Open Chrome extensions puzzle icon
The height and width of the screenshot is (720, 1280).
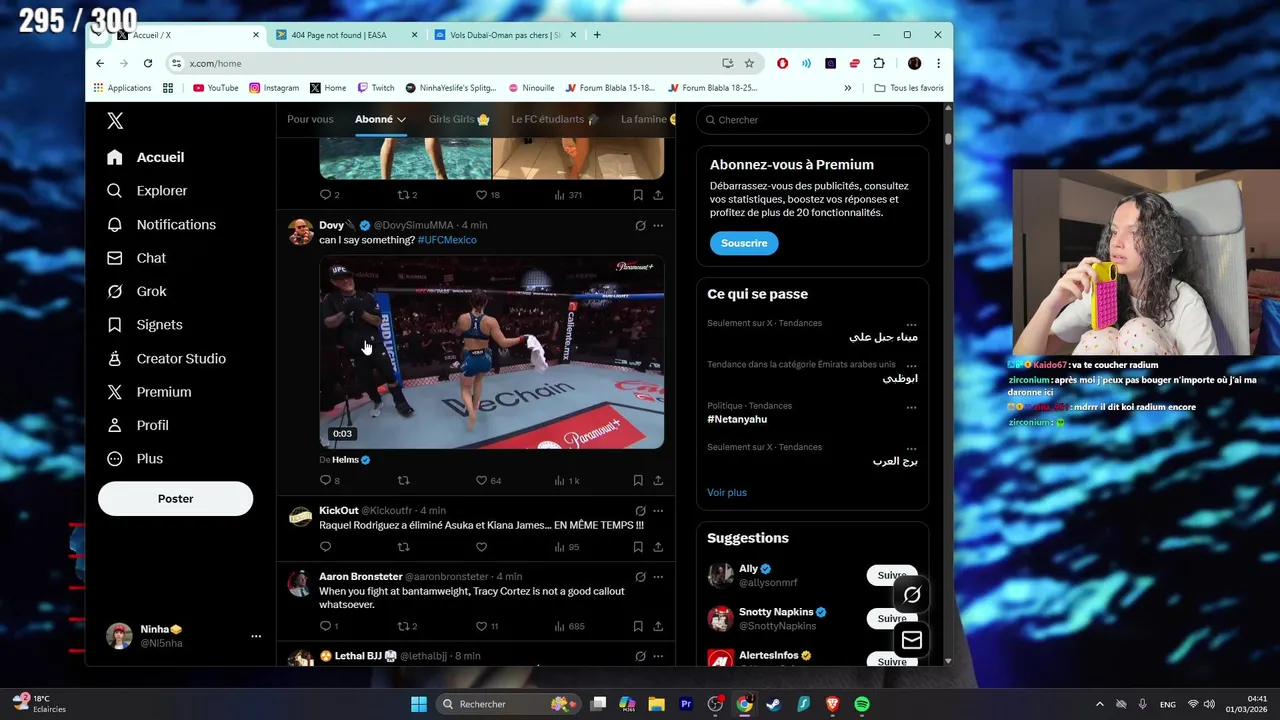click(x=879, y=63)
